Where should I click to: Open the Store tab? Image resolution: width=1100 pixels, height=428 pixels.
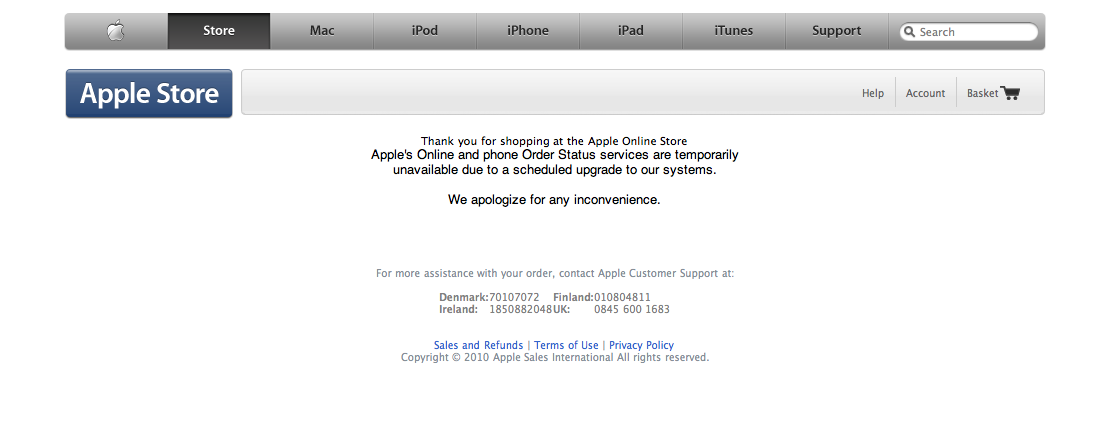coord(219,31)
